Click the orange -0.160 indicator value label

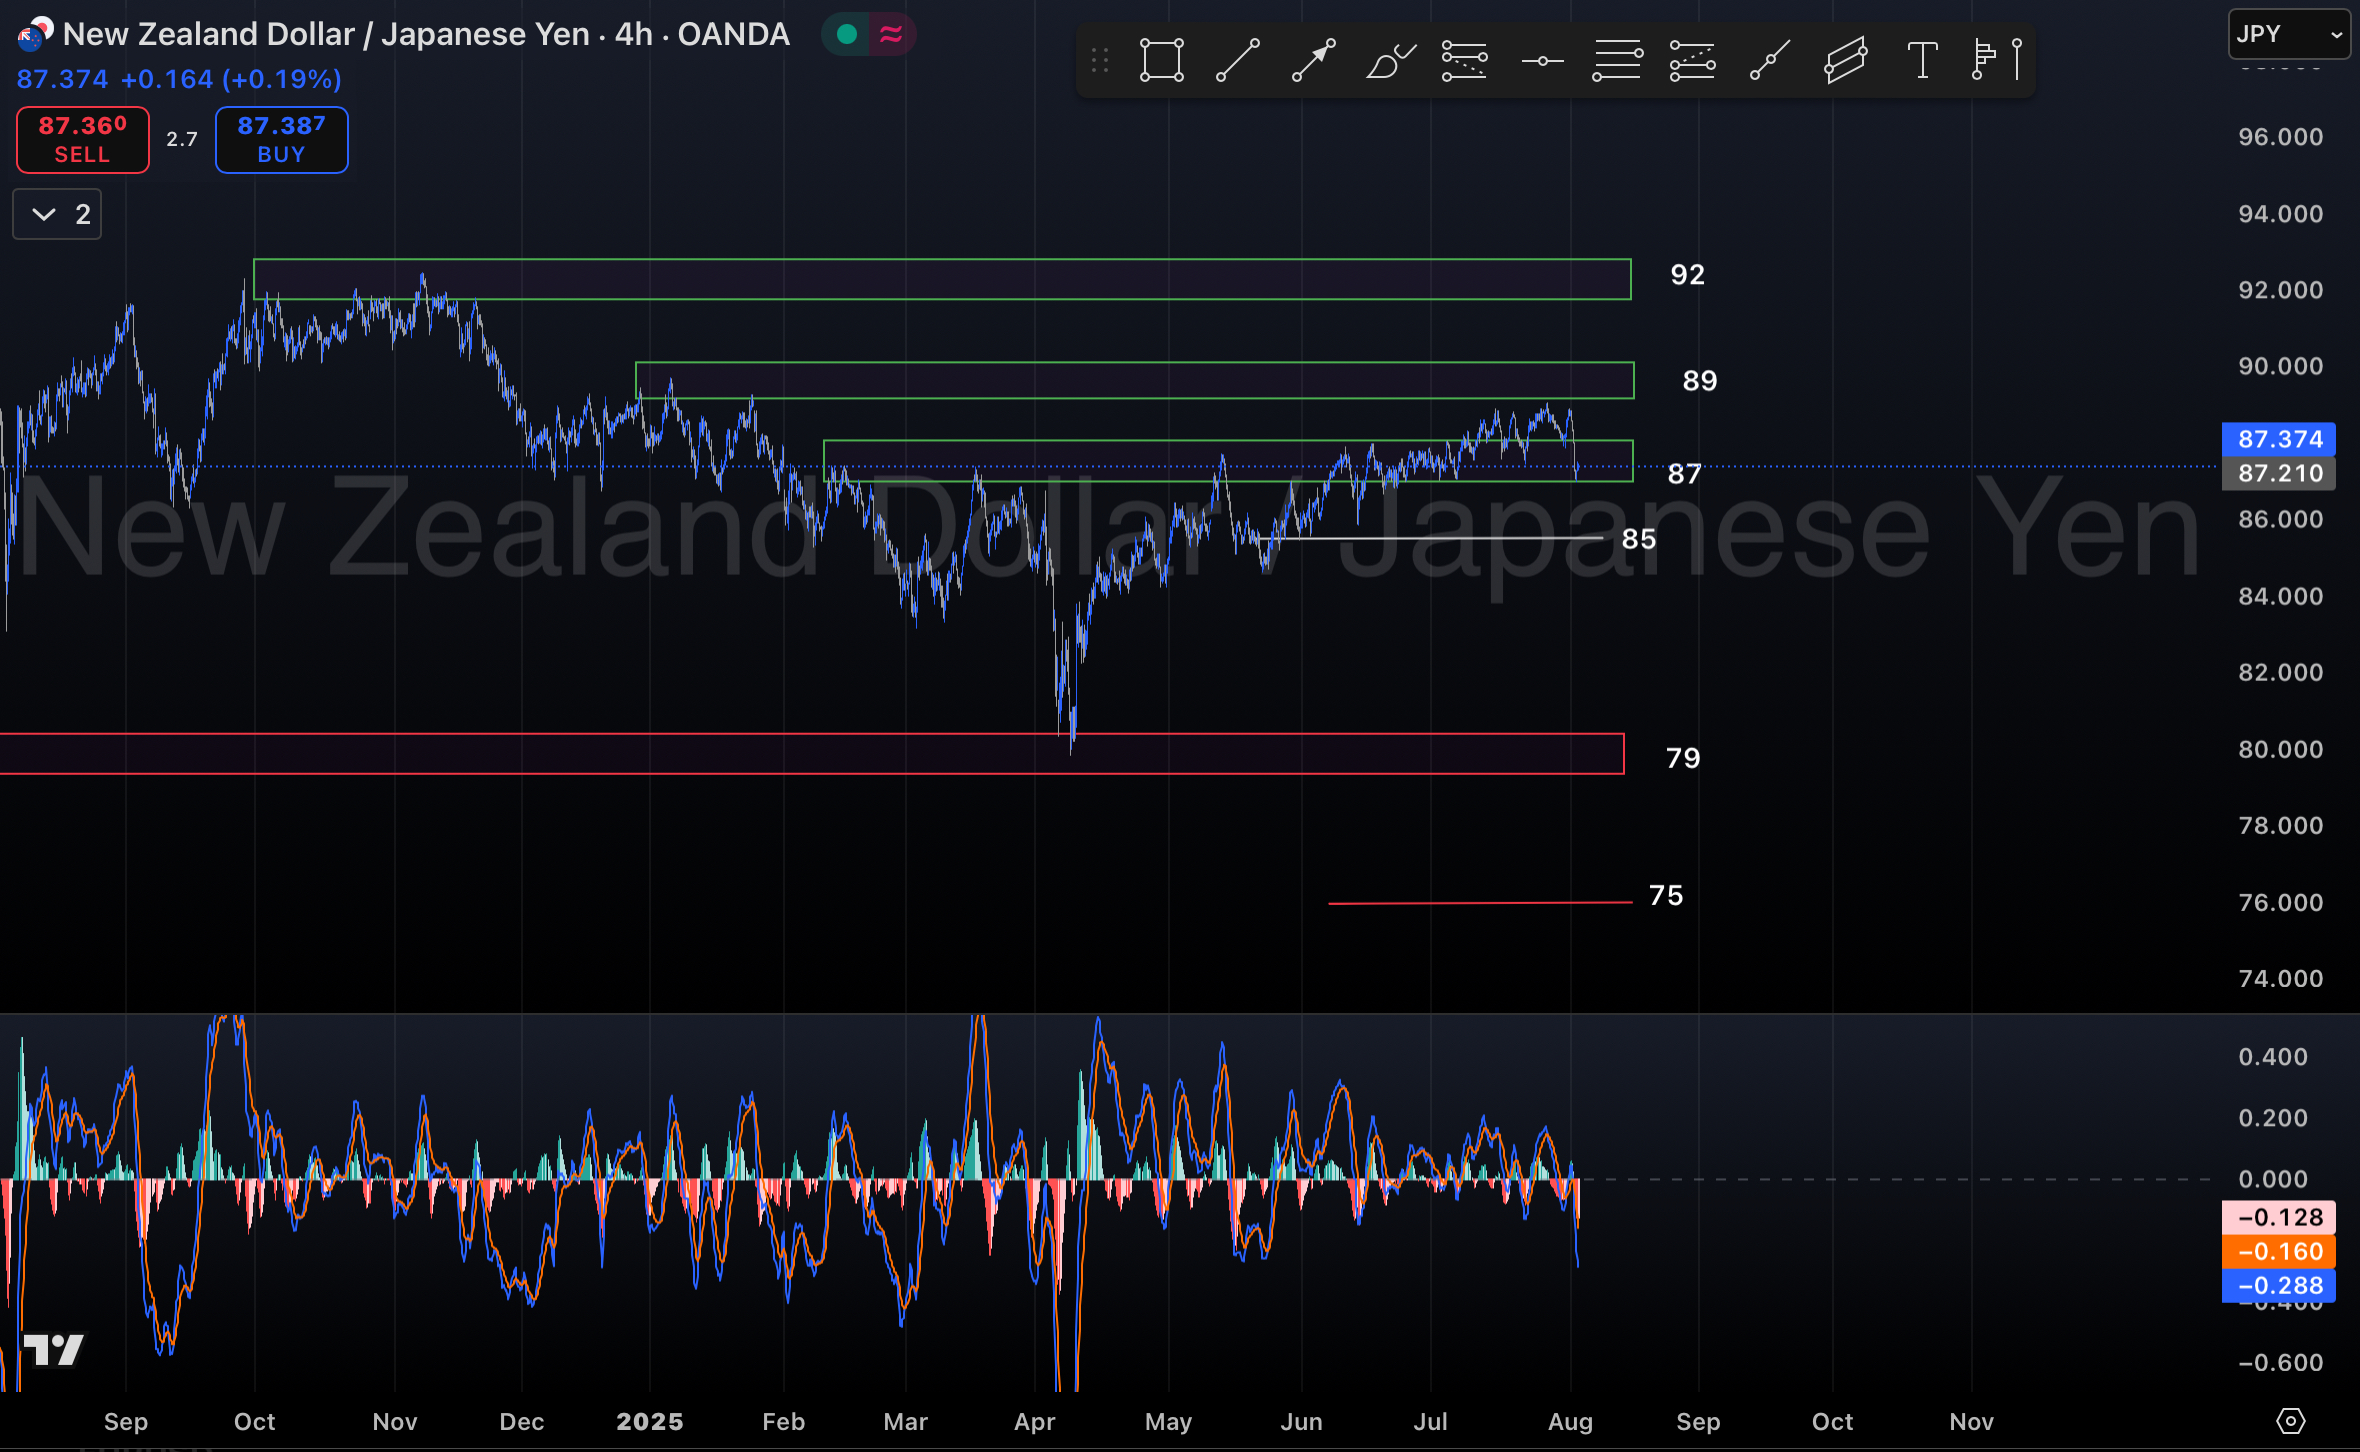(2279, 1251)
